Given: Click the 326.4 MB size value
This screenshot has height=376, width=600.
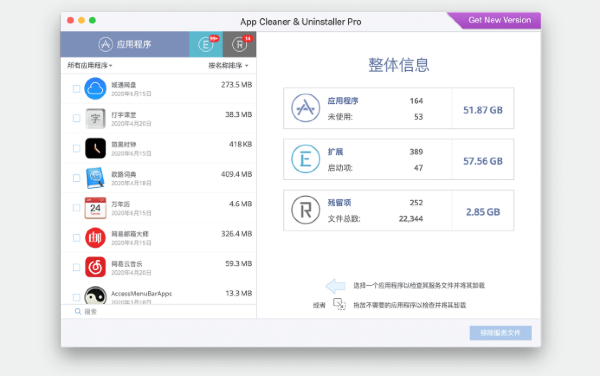Looking at the screenshot, I should coord(236,234).
